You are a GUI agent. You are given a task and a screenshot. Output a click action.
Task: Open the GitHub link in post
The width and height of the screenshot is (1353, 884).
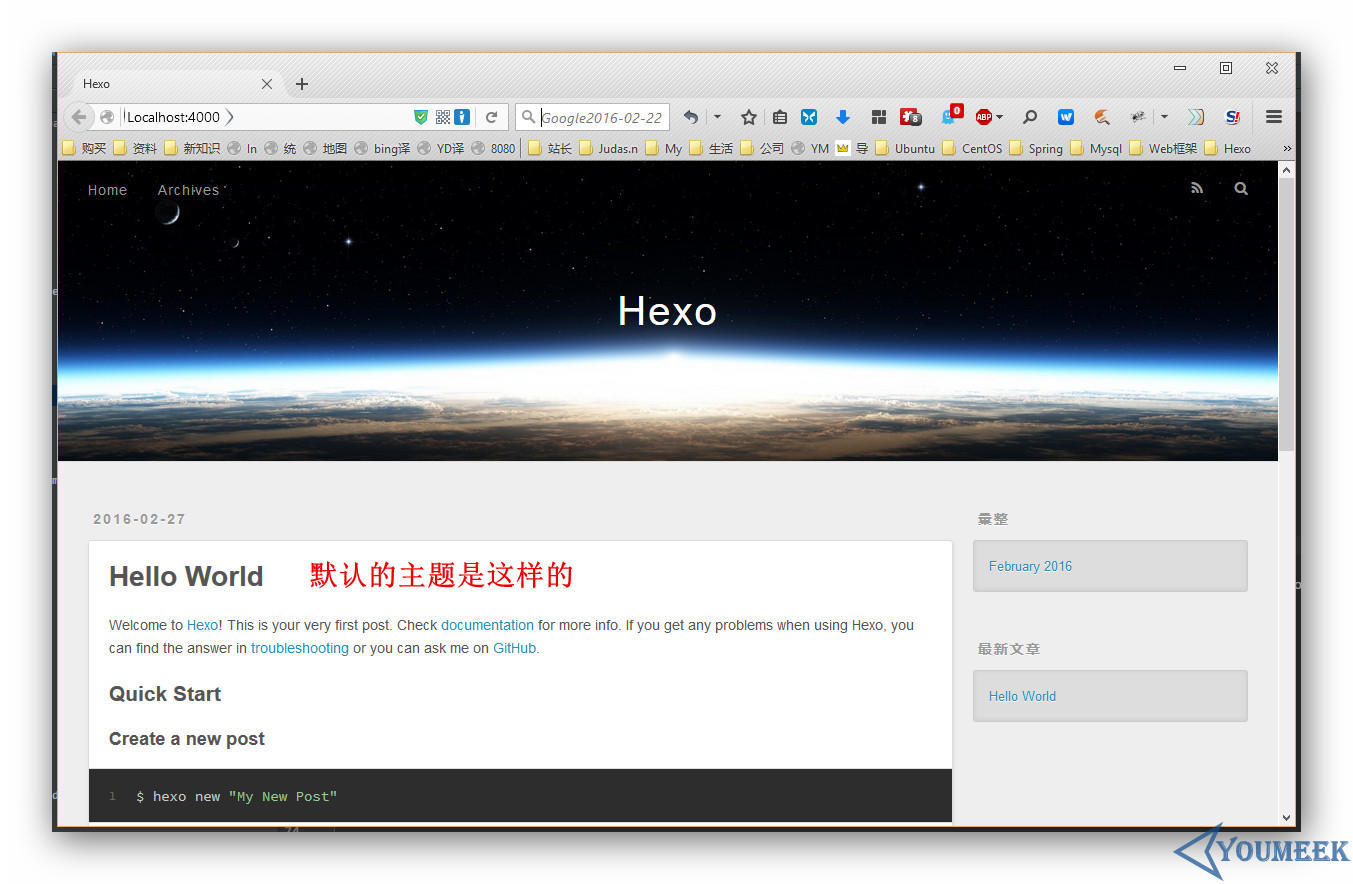click(514, 648)
